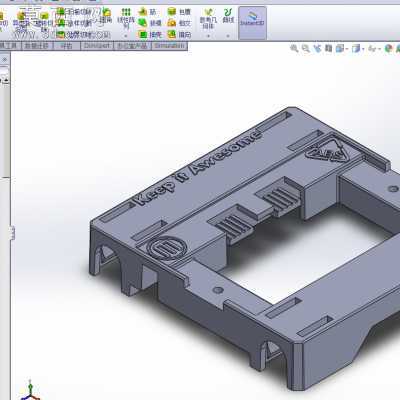Viewport: 400px width, 400px height.
Task: Select the Intersect (相交) tool
Action: 179,23
